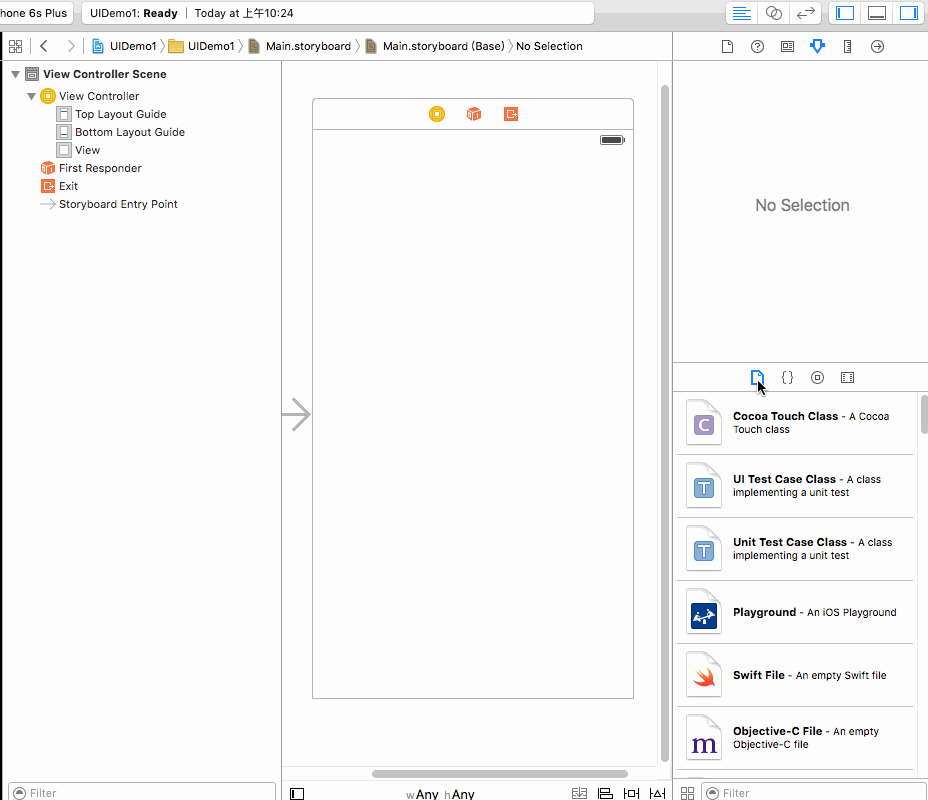Open the Attributes inspector
The image size is (928, 800).
(x=818, y=46)
